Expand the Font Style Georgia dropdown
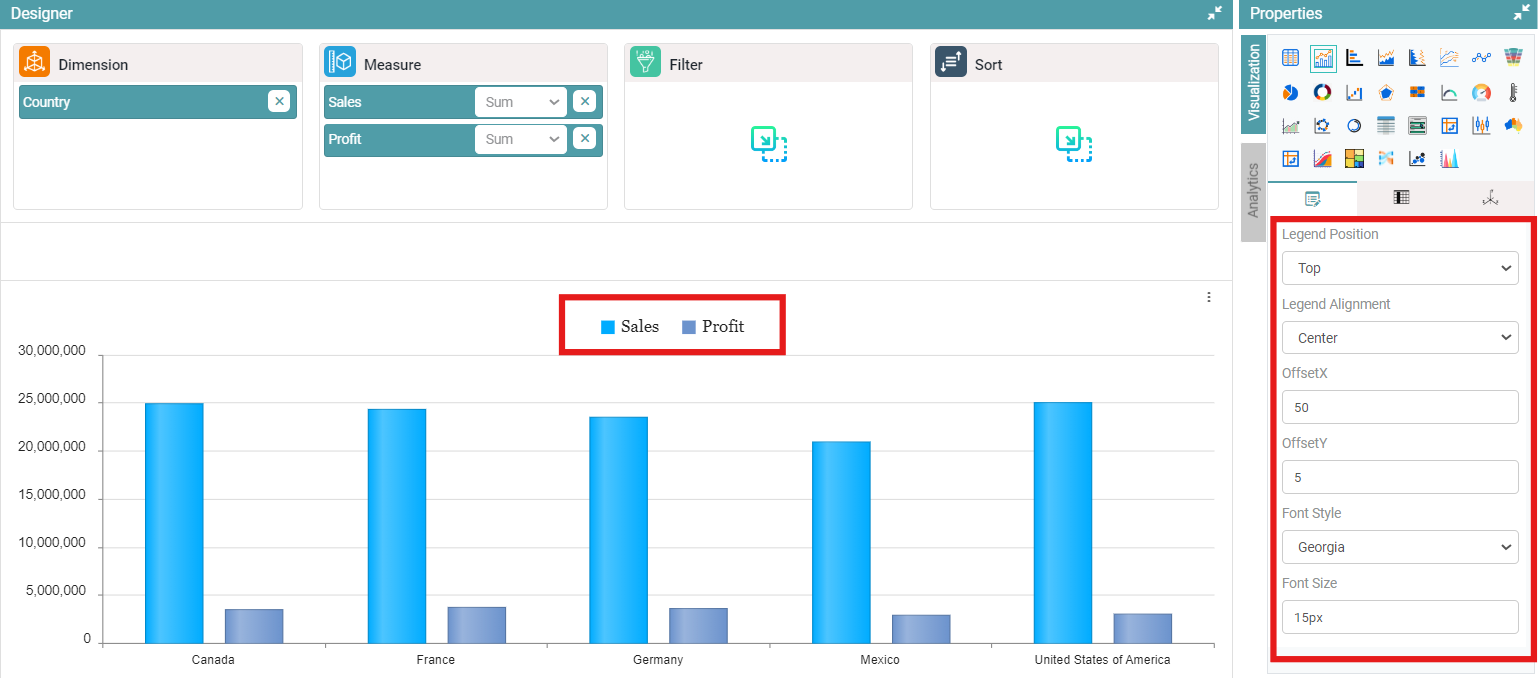 (1399, 547)
